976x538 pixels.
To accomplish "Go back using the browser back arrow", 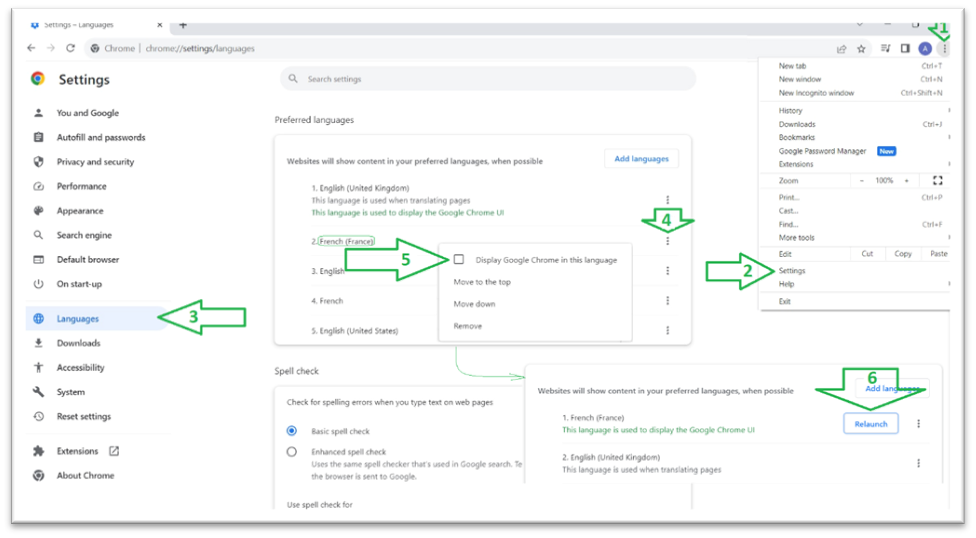I will click(x=31, y=48).
